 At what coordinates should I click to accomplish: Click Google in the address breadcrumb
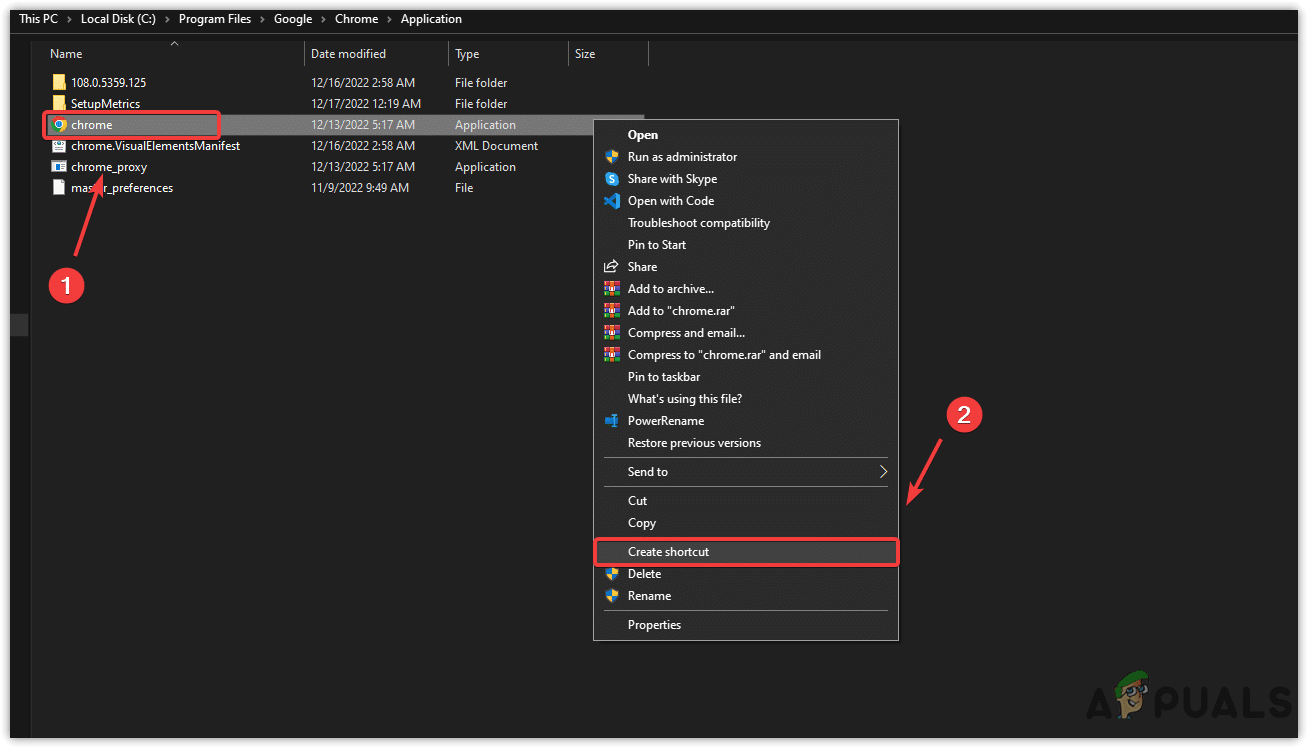pyautogui.click(x=293, y=19)
